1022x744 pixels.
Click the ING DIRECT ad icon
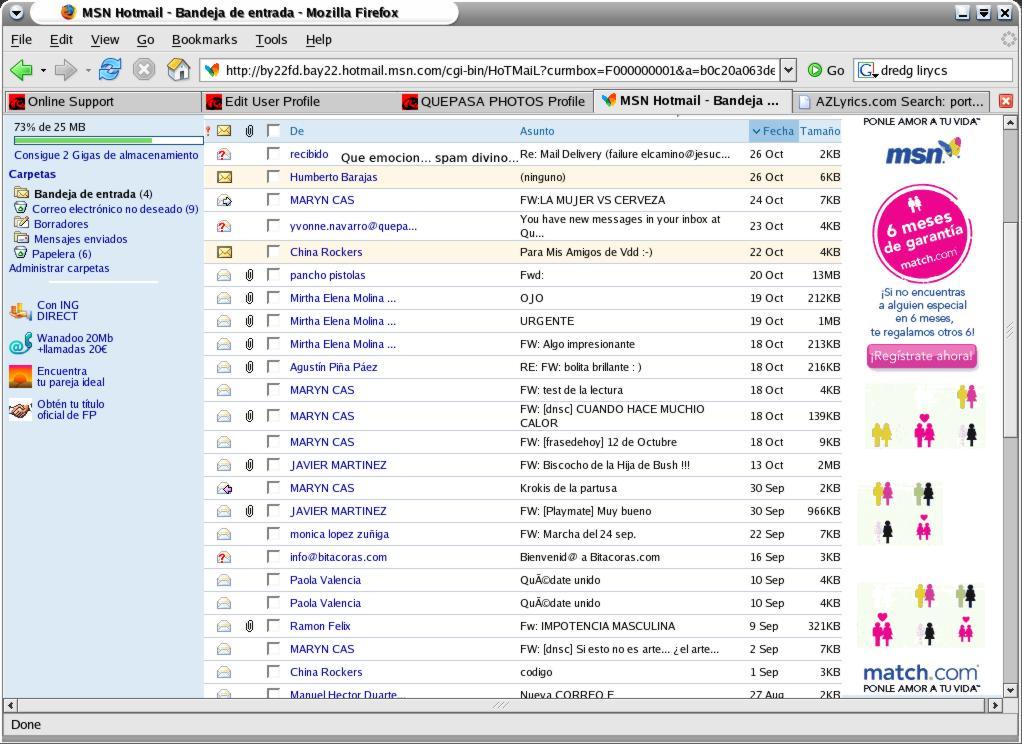coord(20,311)
